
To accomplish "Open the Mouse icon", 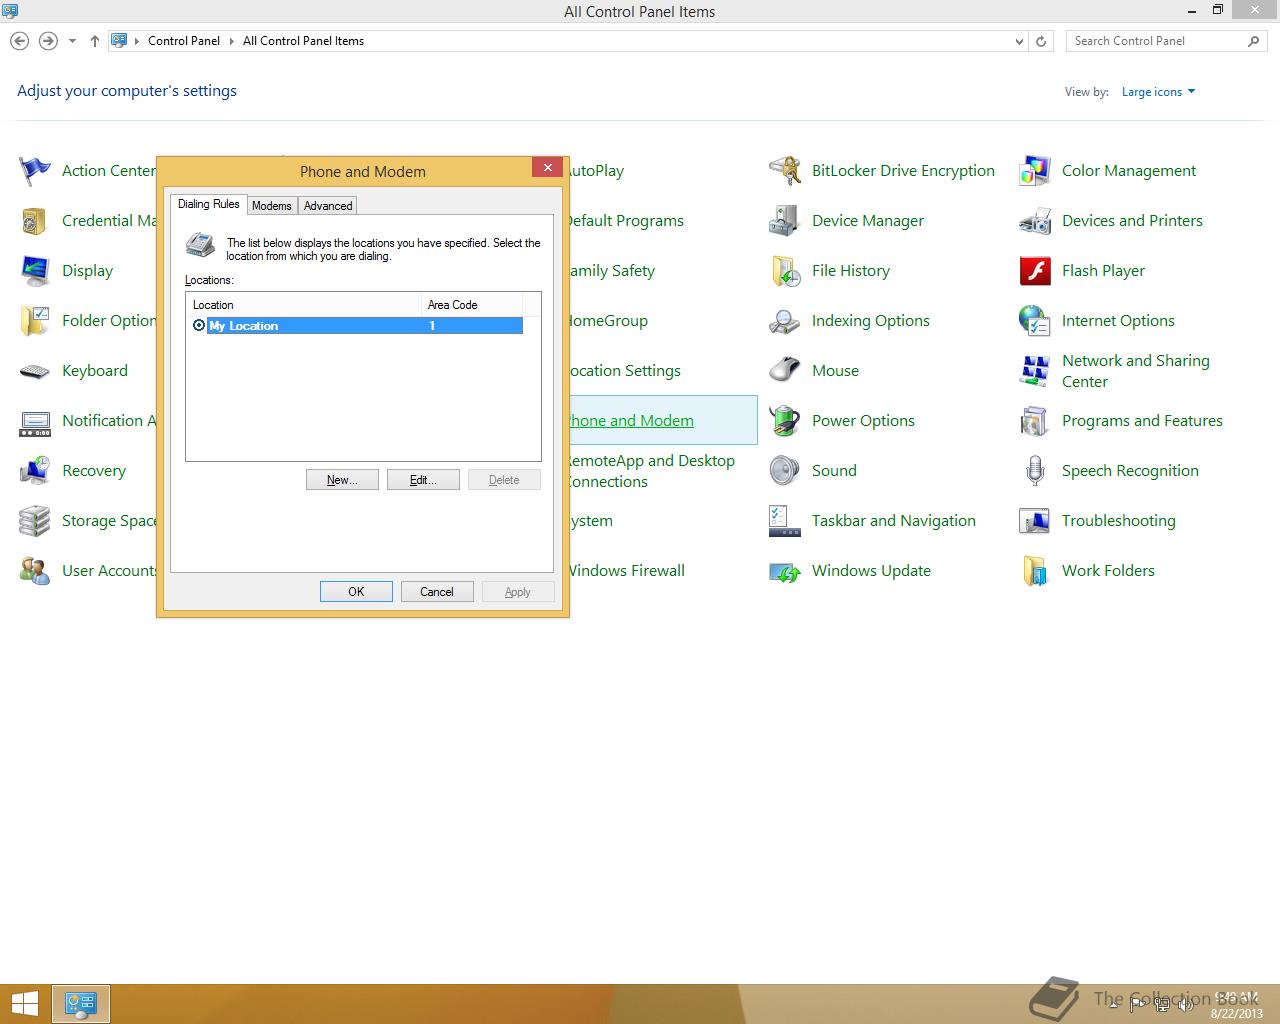I will [x=785, y=371].
